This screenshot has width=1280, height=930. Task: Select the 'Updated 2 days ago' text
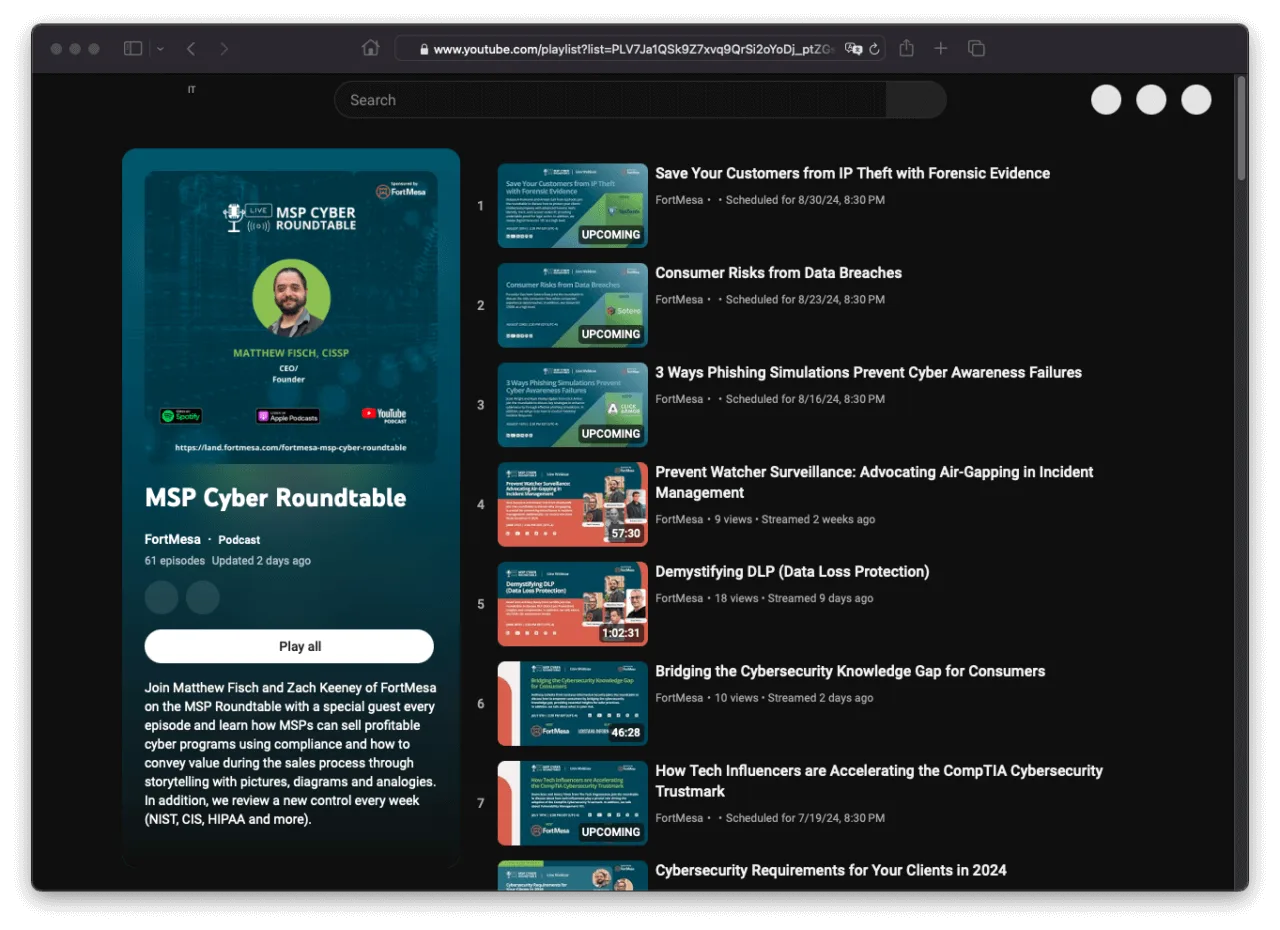pyautogui.click(x=261, y=561)
